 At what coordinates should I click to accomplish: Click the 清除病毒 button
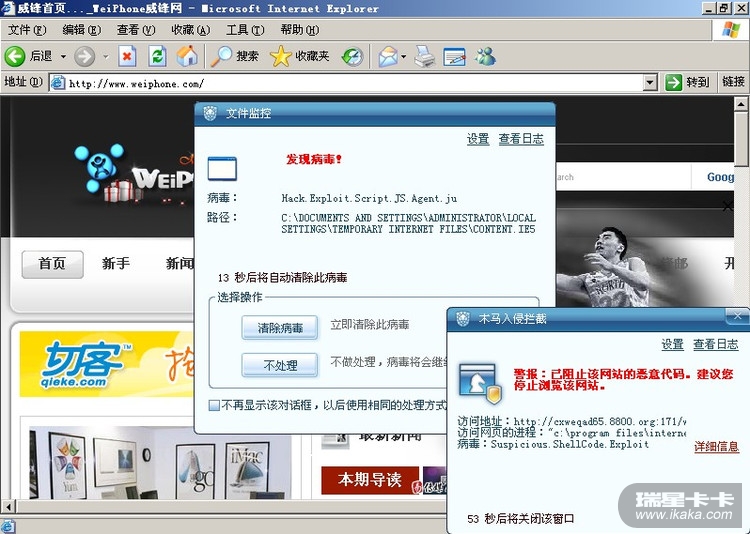click(x=280, y=328)
